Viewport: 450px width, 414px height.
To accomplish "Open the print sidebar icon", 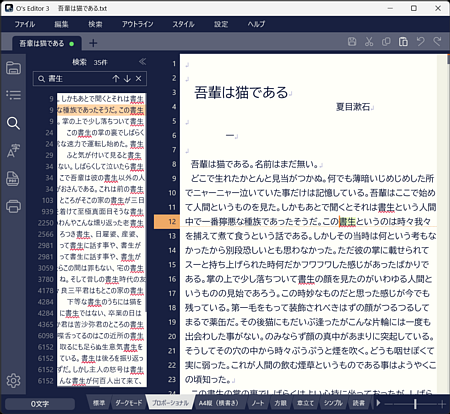I will click(13, 206).
